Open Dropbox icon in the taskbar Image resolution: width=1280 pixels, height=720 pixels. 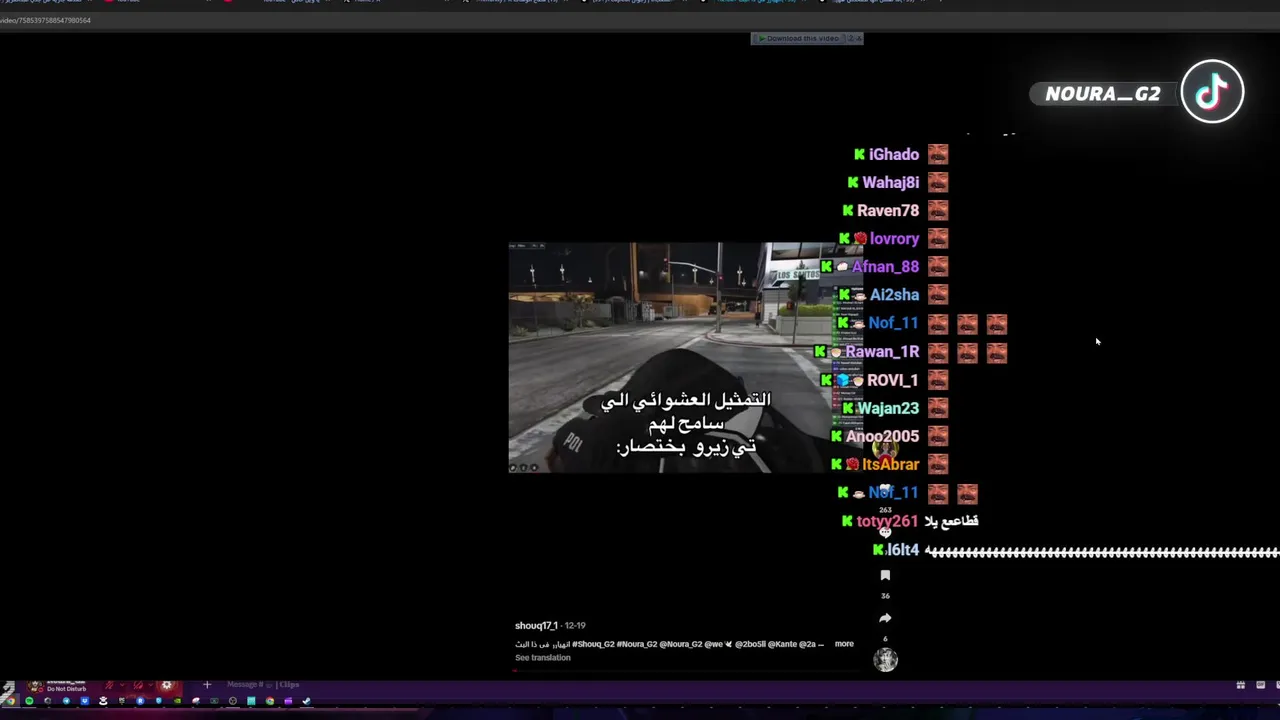[84, 701]
